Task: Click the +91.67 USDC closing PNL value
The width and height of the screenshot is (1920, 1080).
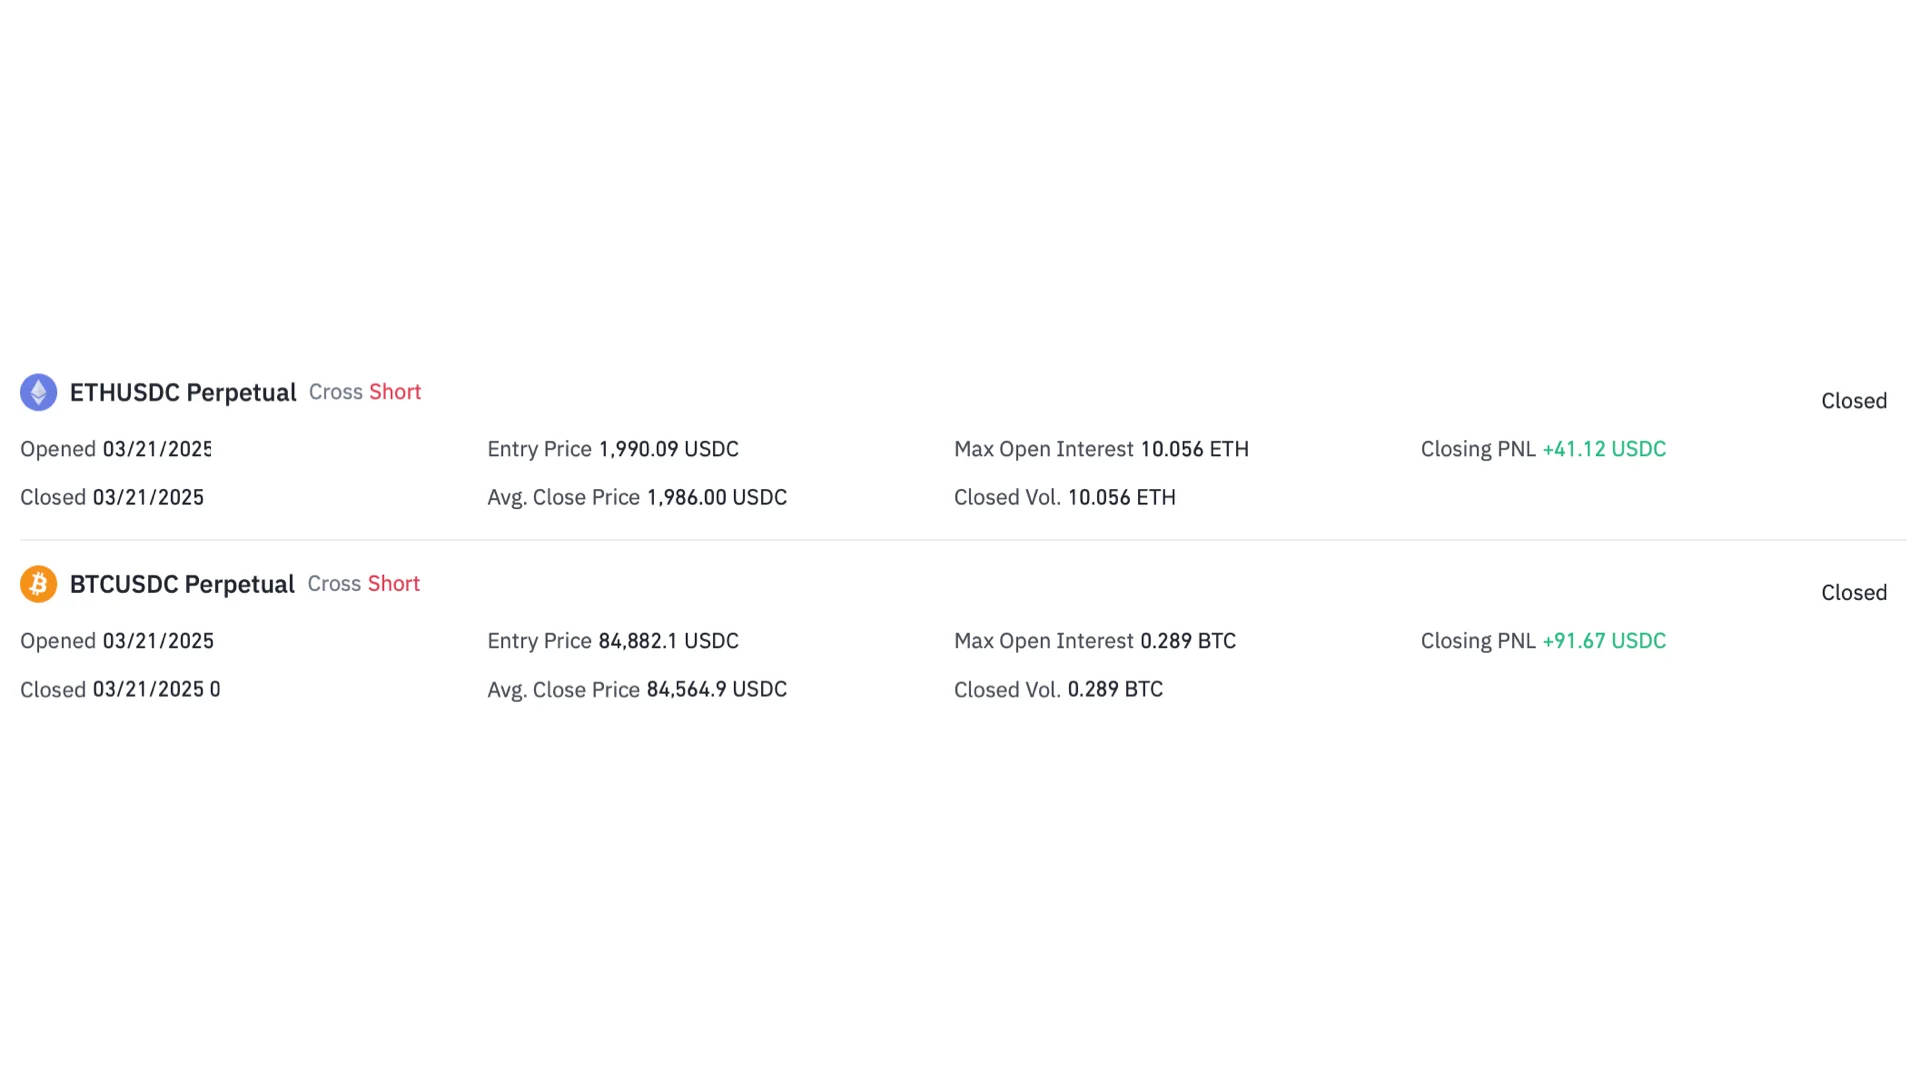Action: click(1603, 641)
